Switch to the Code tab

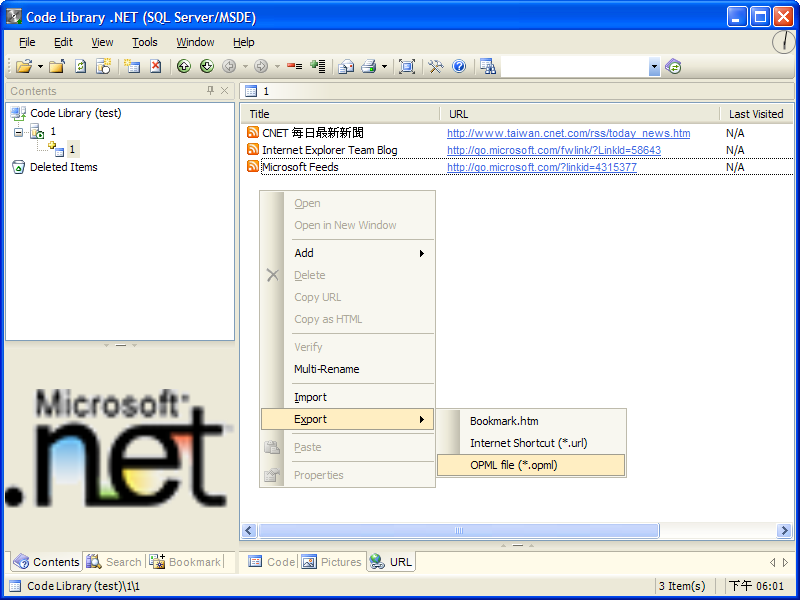pos(271,562)
